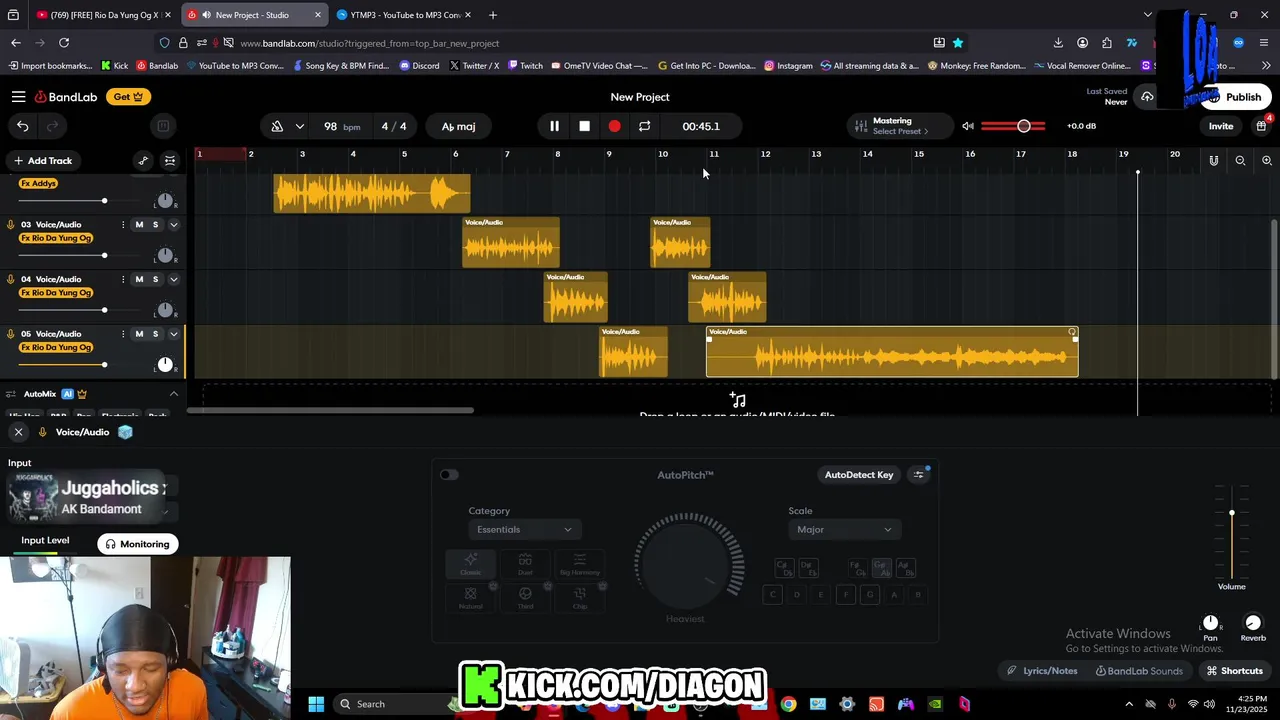Select the Big Harmony AutoPitch effect
Image resolution: width=1280 pixels, height=720 pixels.
click(580, 564)
